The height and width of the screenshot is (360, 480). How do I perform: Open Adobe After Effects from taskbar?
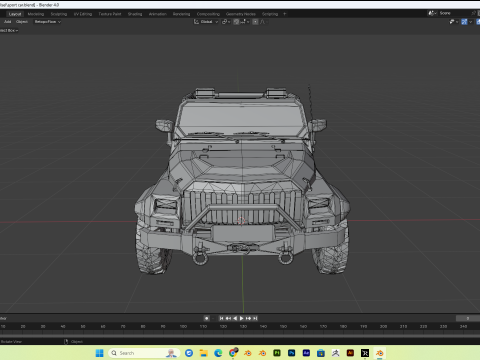click(306, 353)
